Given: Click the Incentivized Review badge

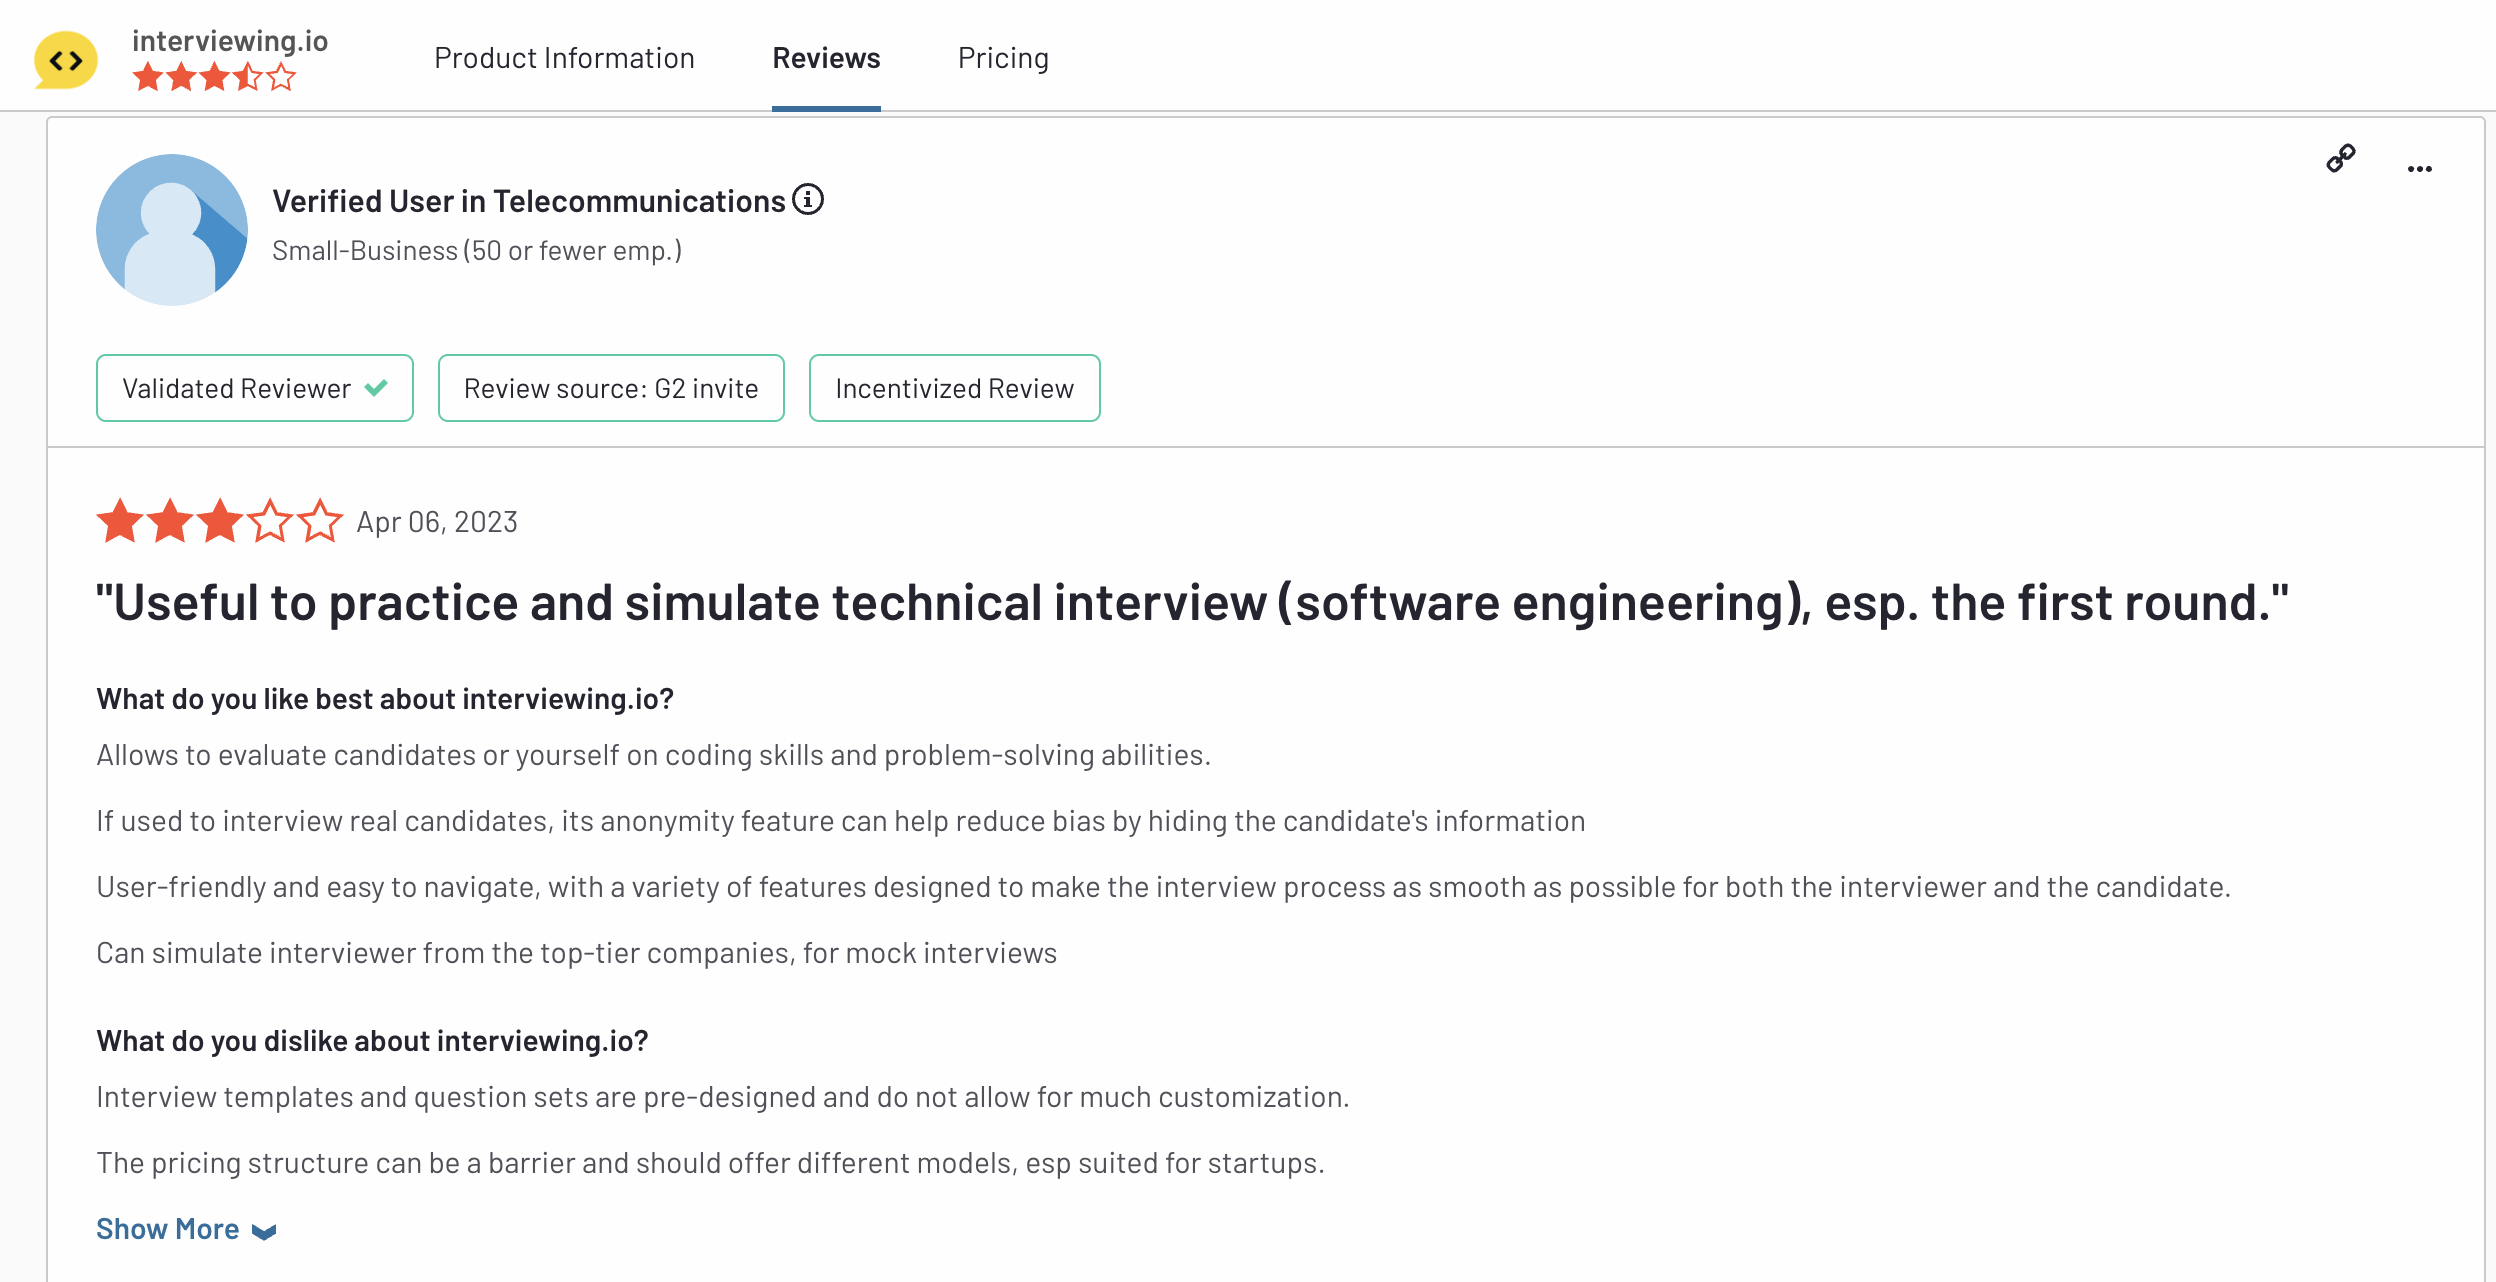Looking at the screenshot, I should point(955,388).
